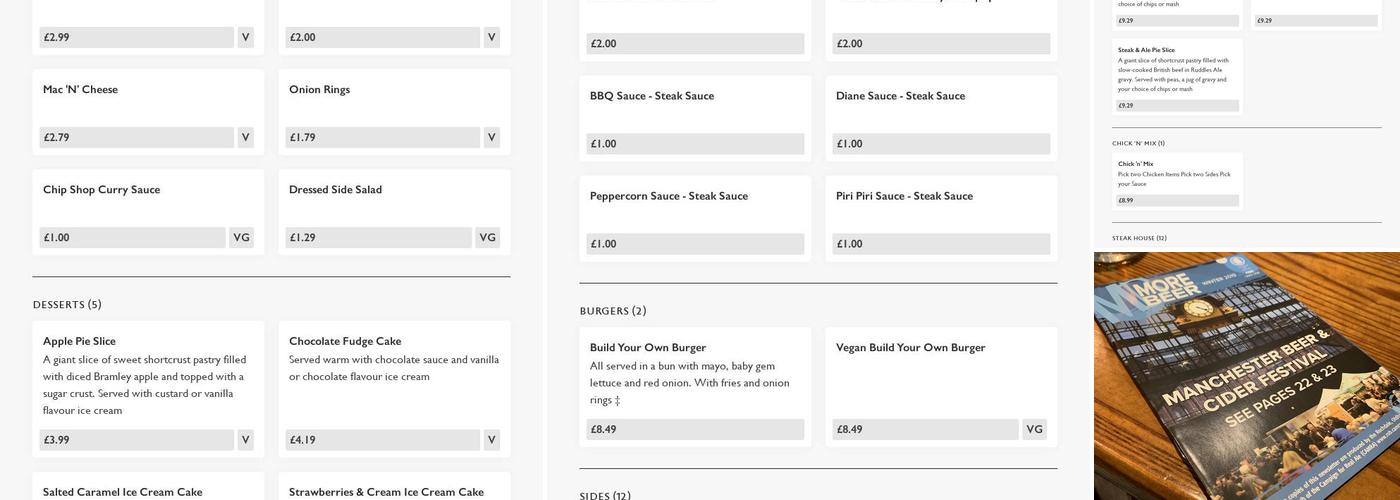Select the Sides (12) section heading
This screenshot has width=1400, height=500.
pos(605,496)
